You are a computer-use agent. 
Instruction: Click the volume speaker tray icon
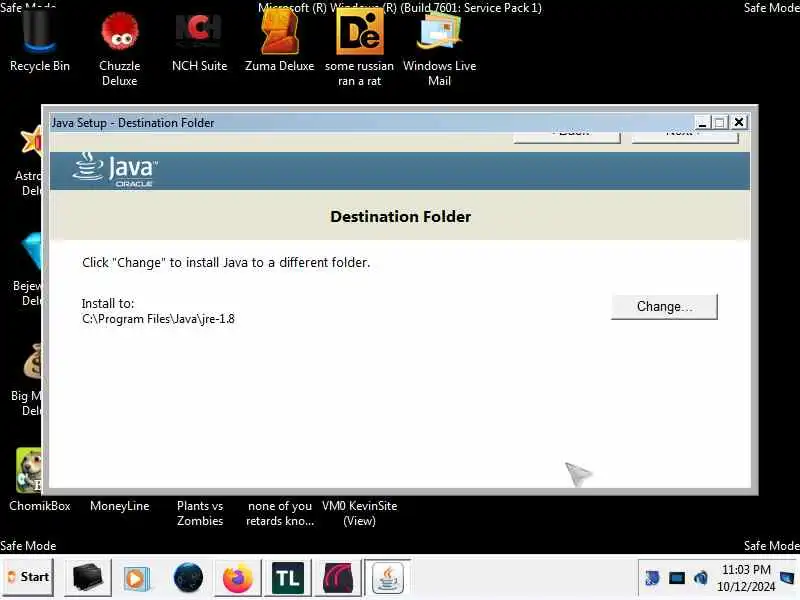[x=701, y=578]
